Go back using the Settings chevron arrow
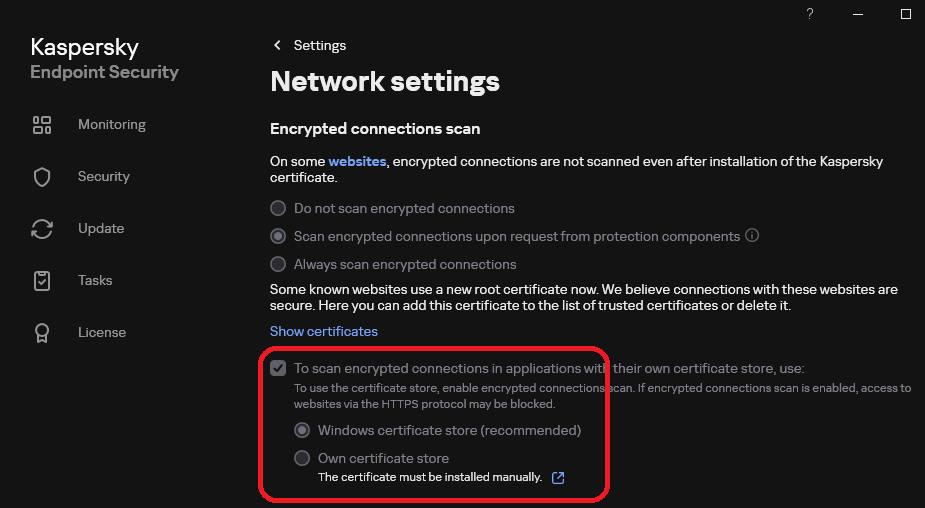The height and width of the screenshot is (508, 925). point(277,46)
